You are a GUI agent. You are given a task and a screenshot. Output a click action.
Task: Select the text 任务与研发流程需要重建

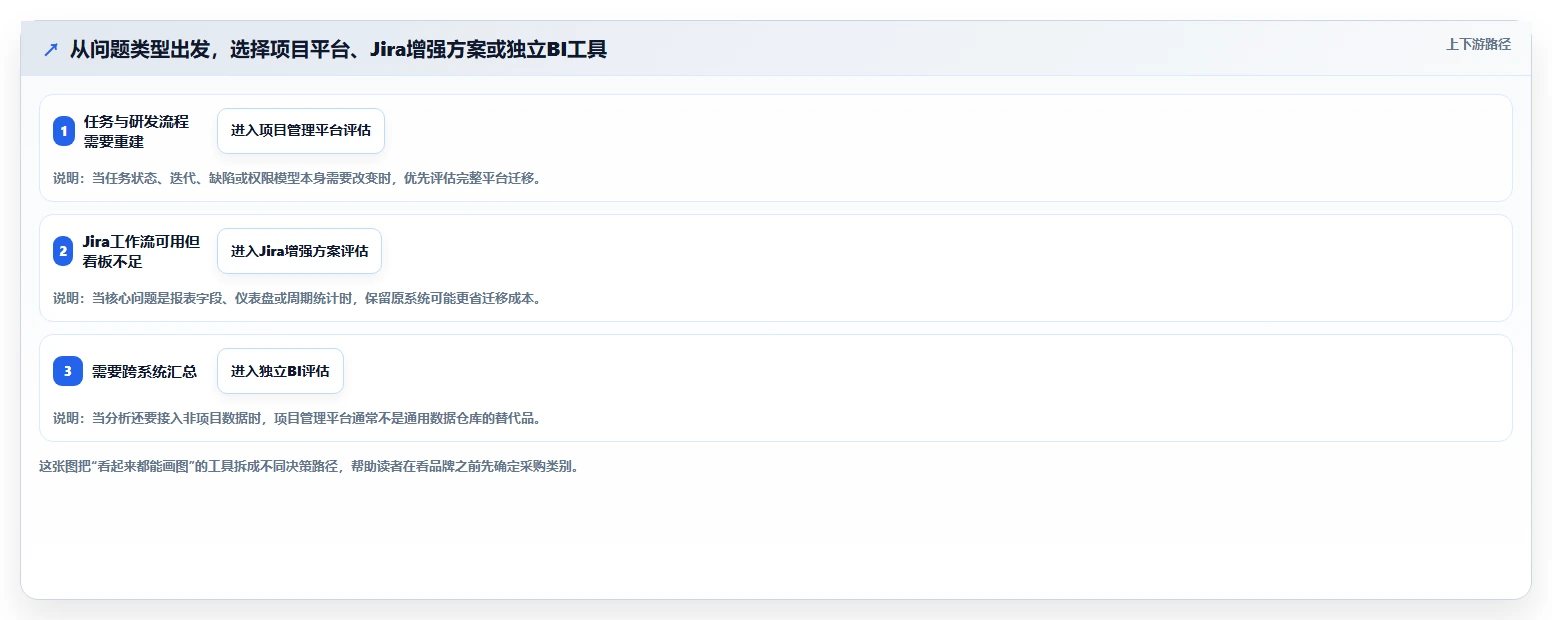137,131
